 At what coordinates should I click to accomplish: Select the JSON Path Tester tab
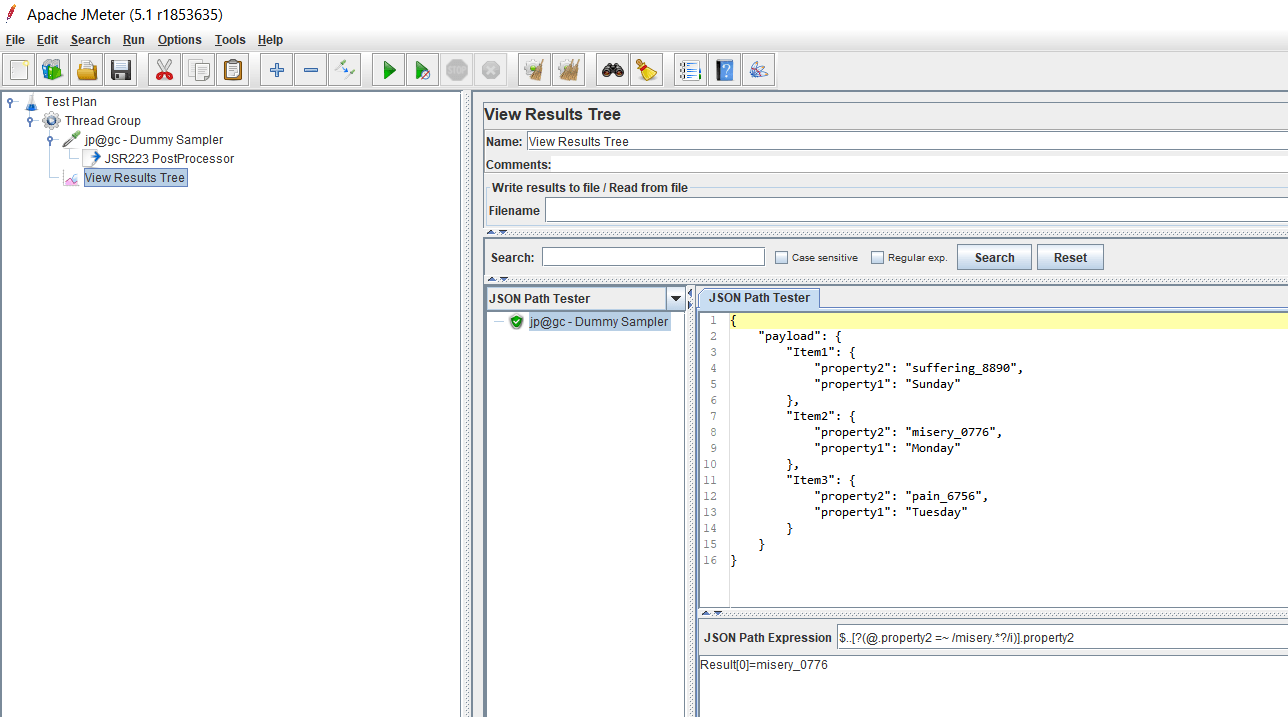click(x=759, y=298)
